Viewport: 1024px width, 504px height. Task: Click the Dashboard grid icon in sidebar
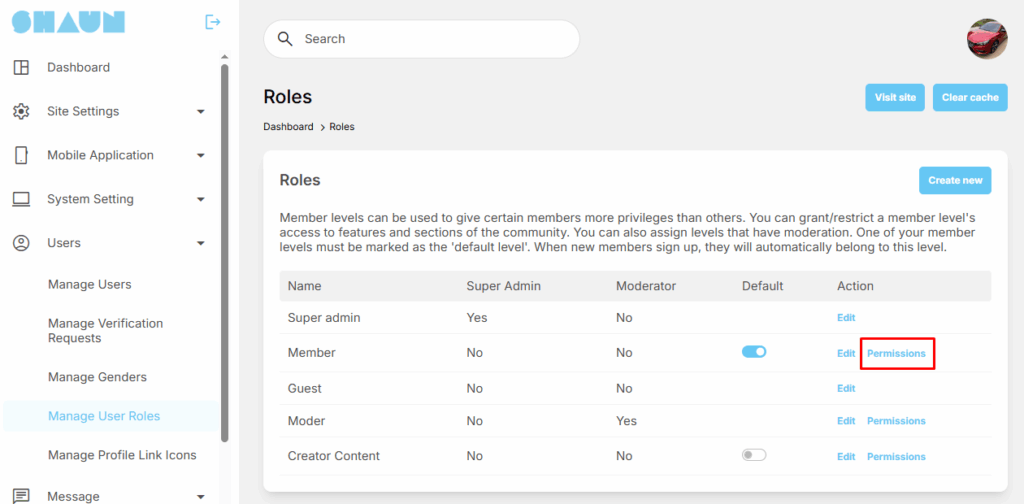[x=21, y=67]
